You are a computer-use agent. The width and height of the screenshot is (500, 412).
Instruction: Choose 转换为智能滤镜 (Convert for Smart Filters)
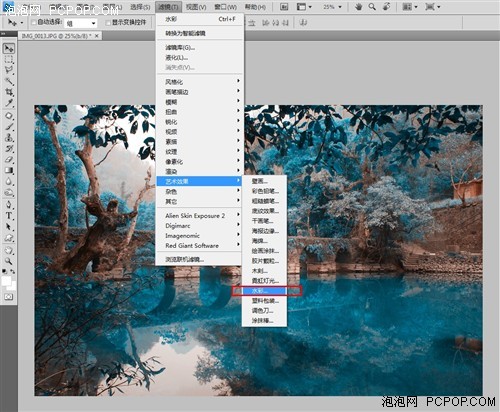200,33
